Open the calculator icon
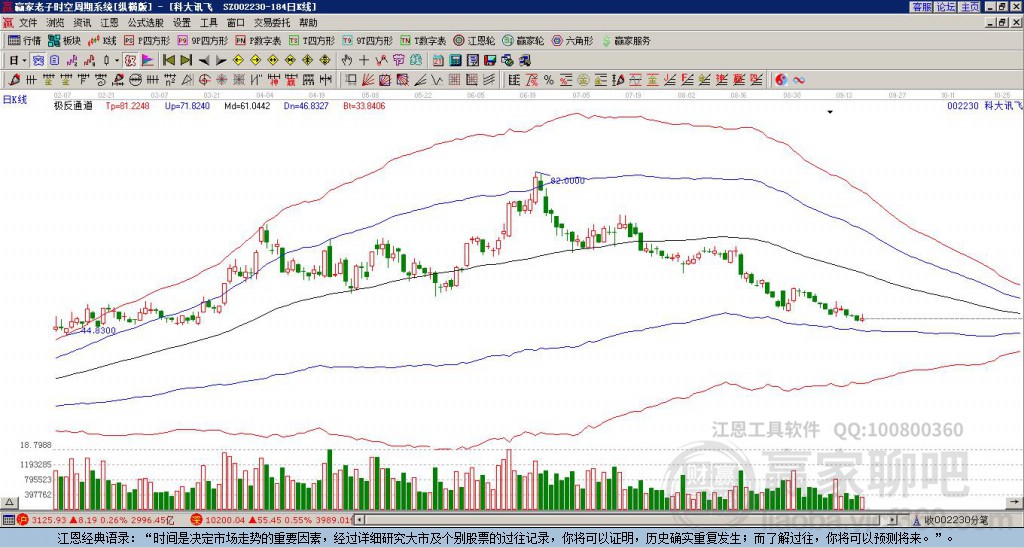The image size is (1024, 548). tap(456, 61)
